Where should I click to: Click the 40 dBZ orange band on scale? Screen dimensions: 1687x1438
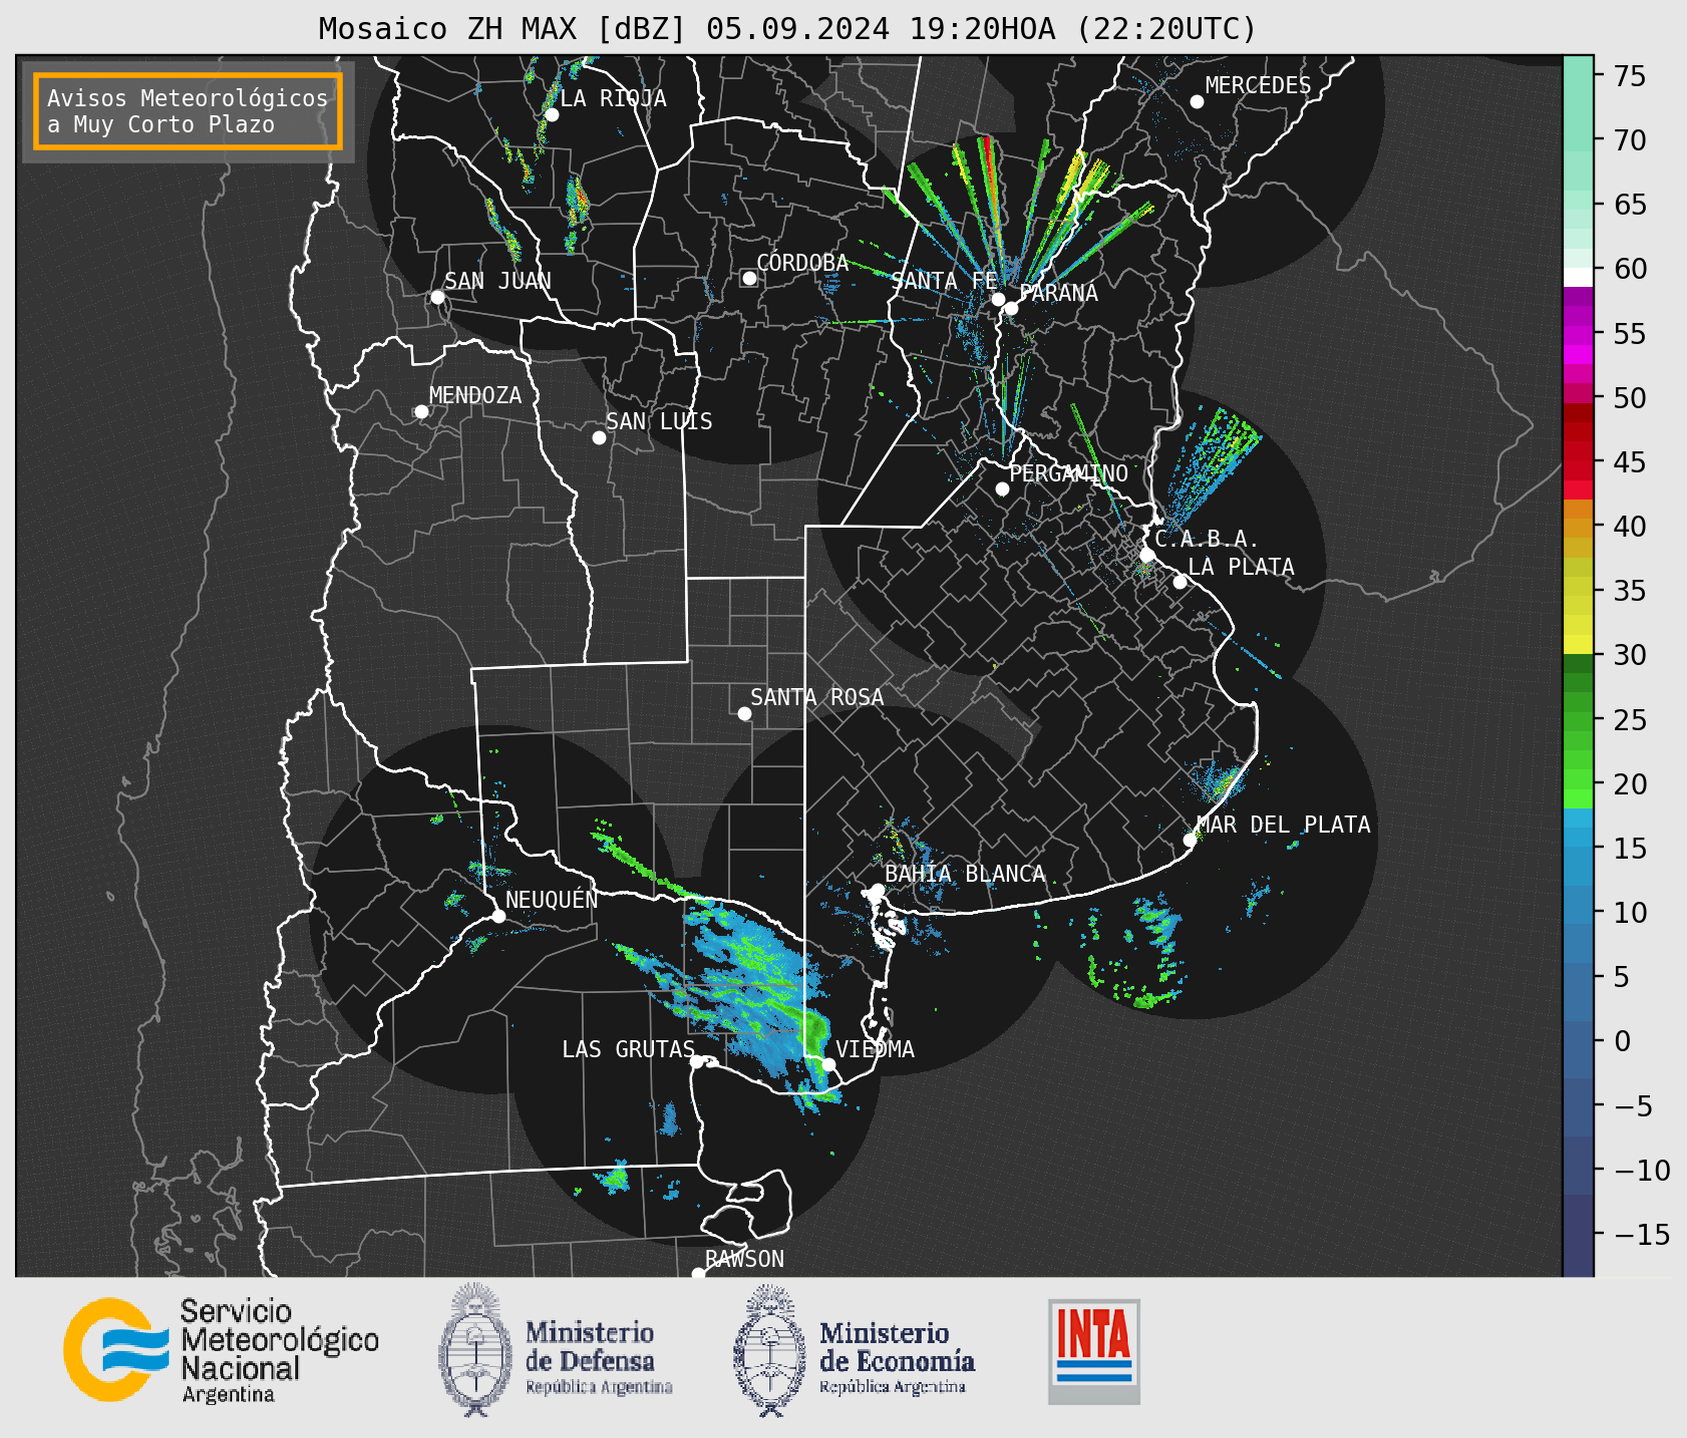[1578, 526]
